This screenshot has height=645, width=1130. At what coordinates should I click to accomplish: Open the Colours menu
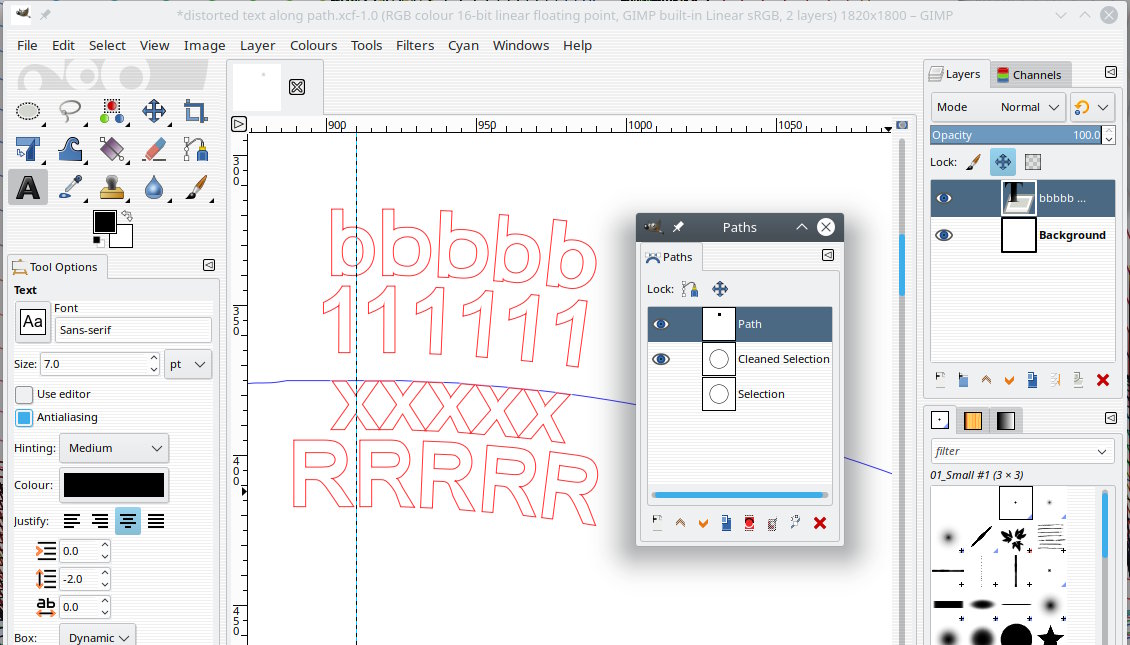313,45
